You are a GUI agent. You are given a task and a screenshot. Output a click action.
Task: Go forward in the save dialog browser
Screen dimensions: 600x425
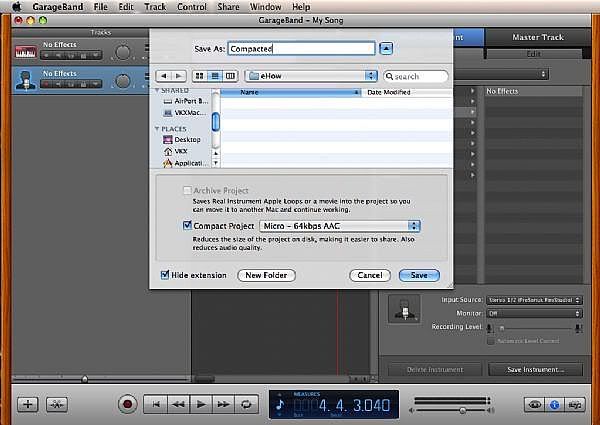click(x=179, y=76)
